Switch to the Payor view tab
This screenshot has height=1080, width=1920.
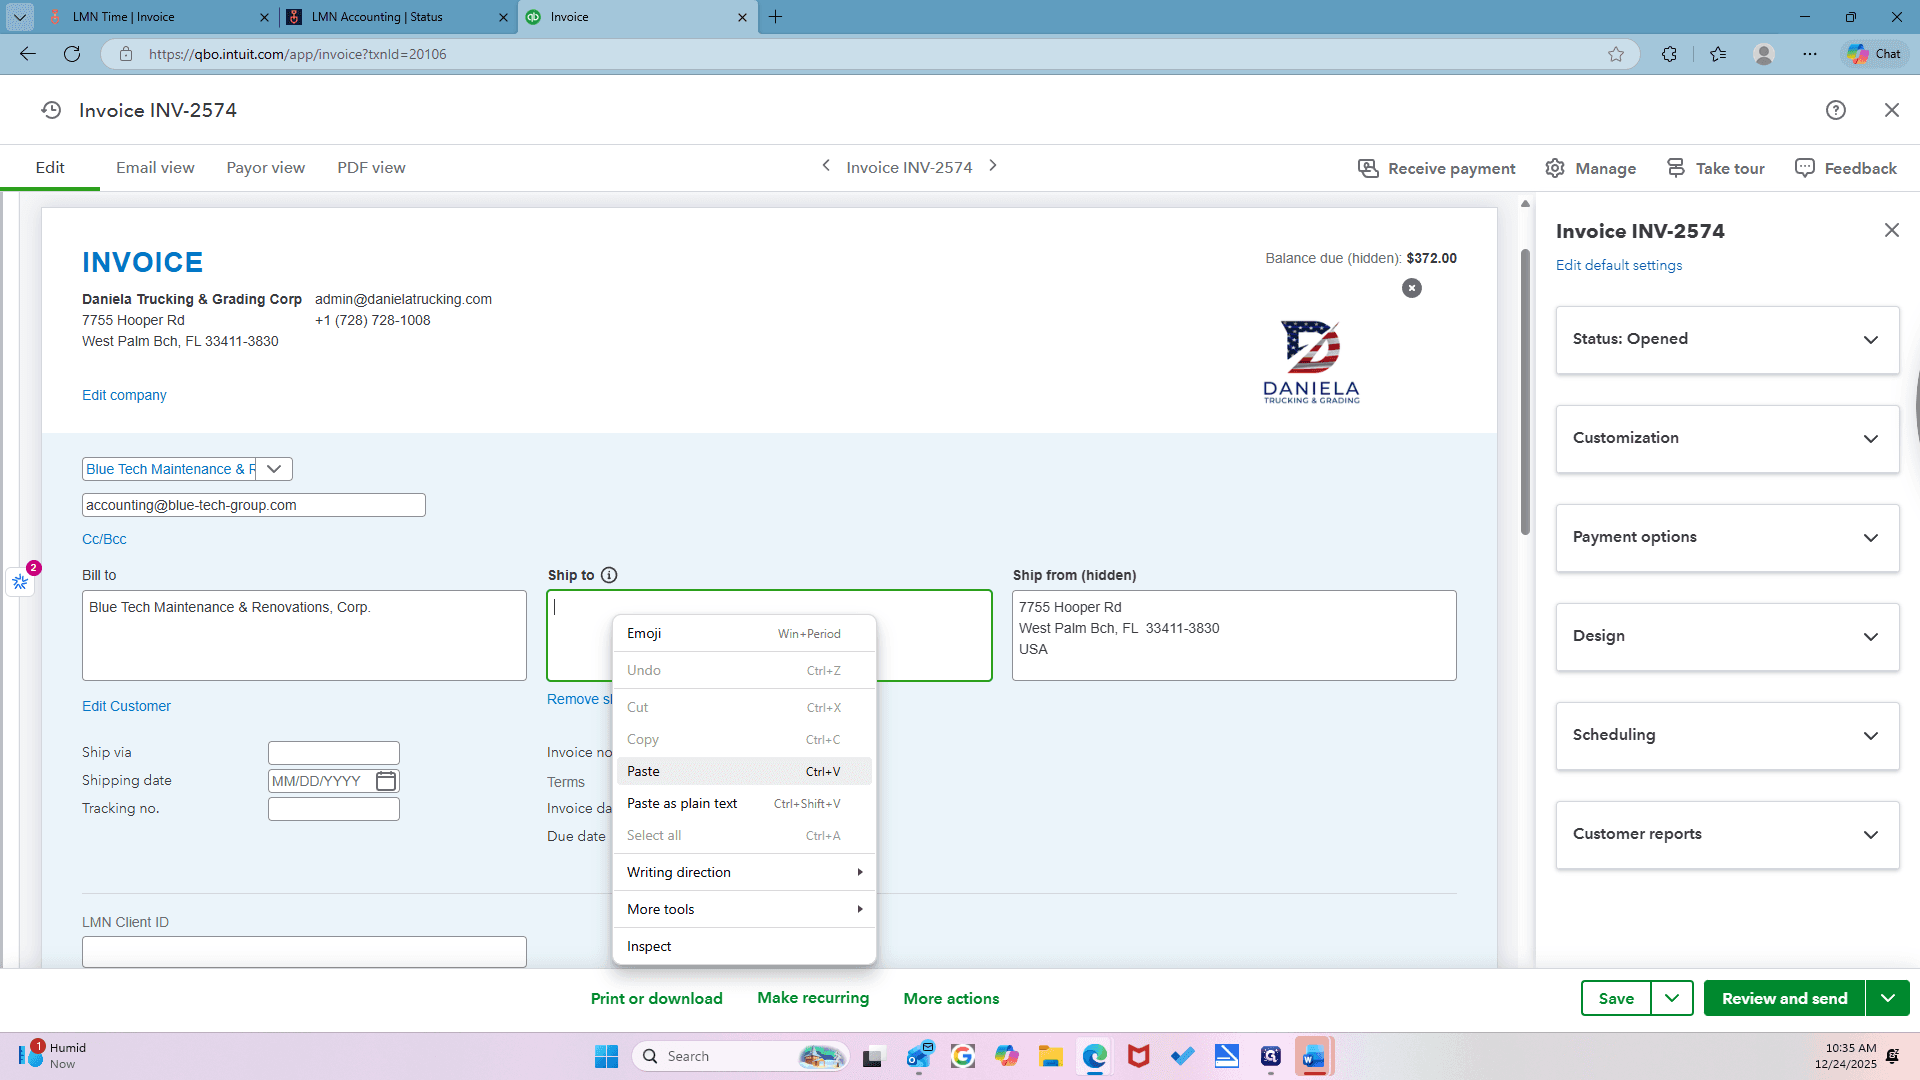pyautogui.click(x=266, y=167)
